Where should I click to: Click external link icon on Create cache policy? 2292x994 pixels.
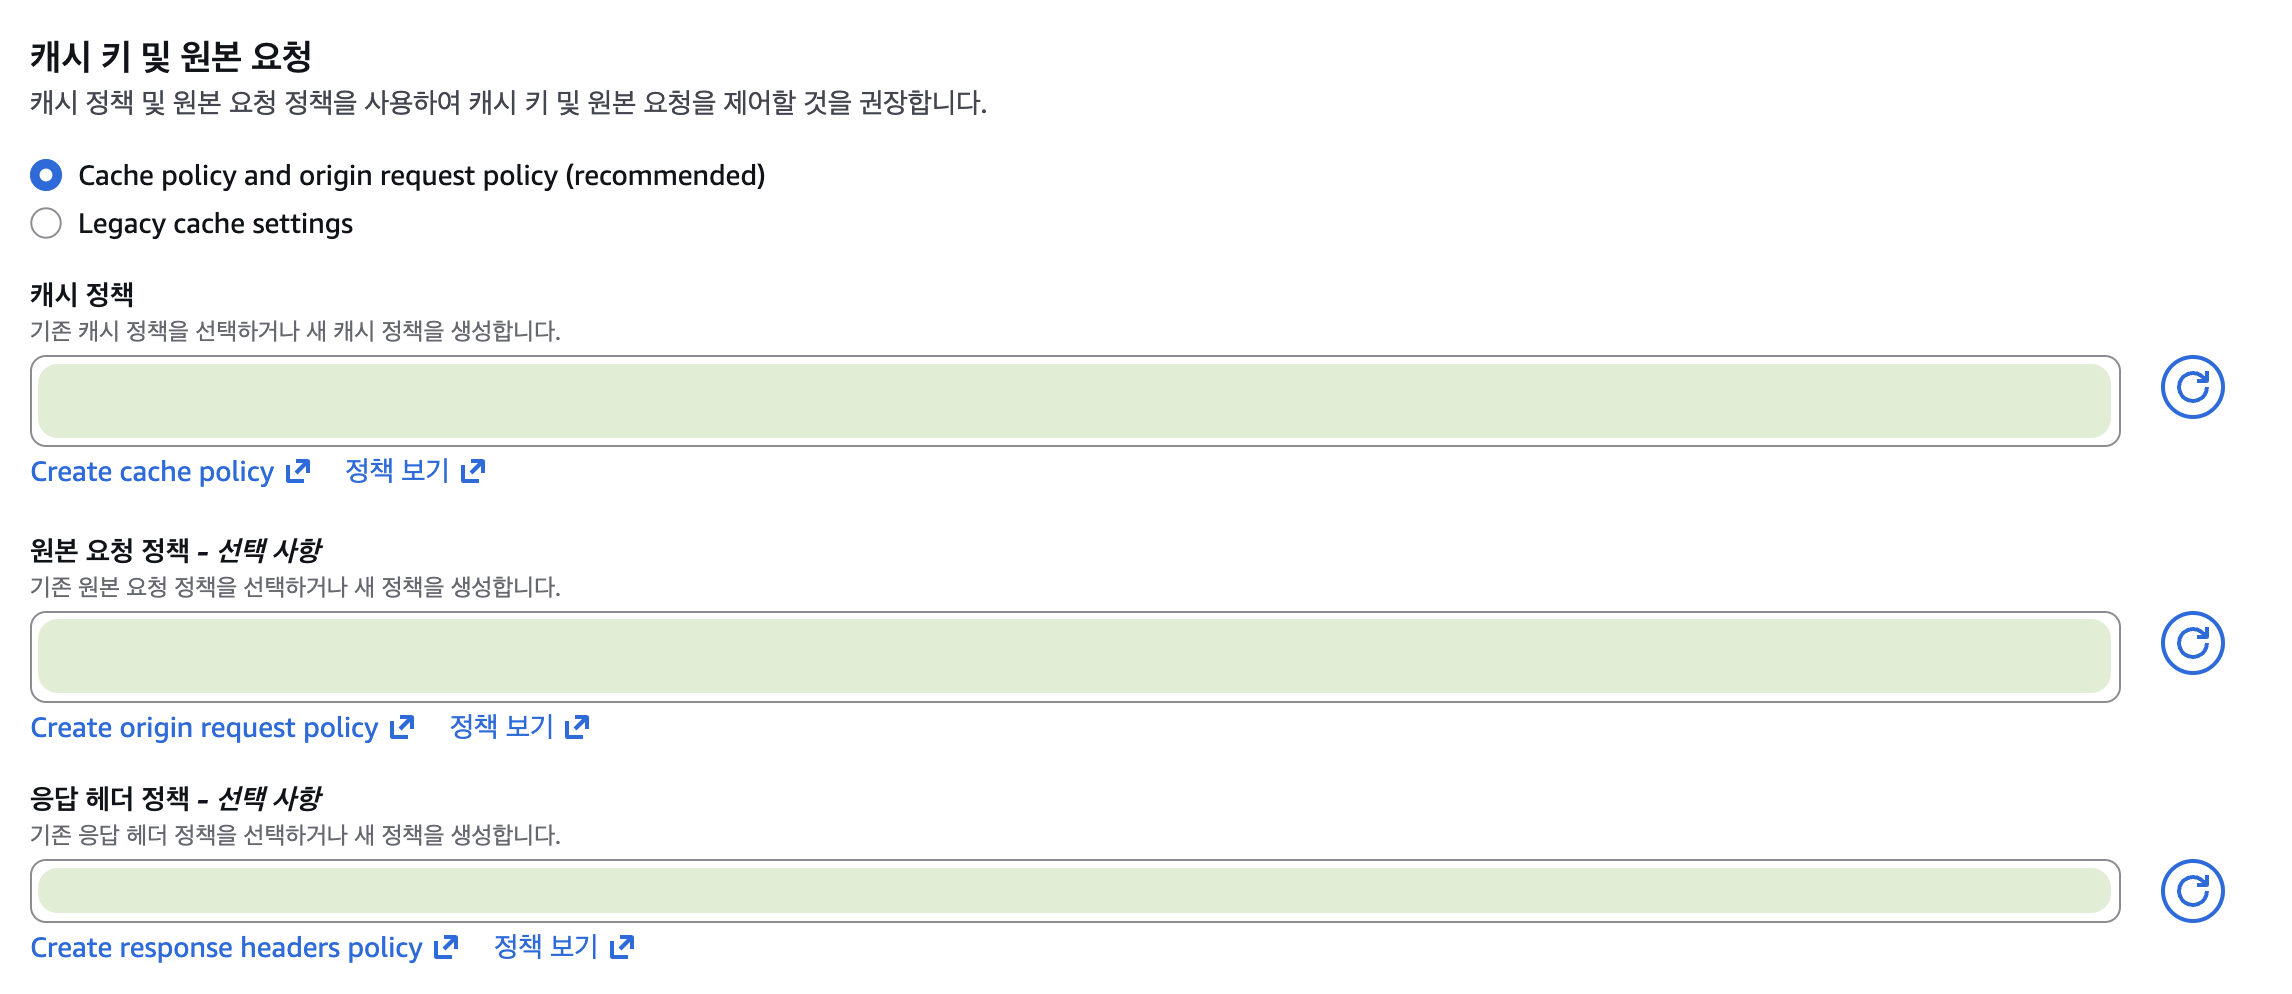(295, 468)
